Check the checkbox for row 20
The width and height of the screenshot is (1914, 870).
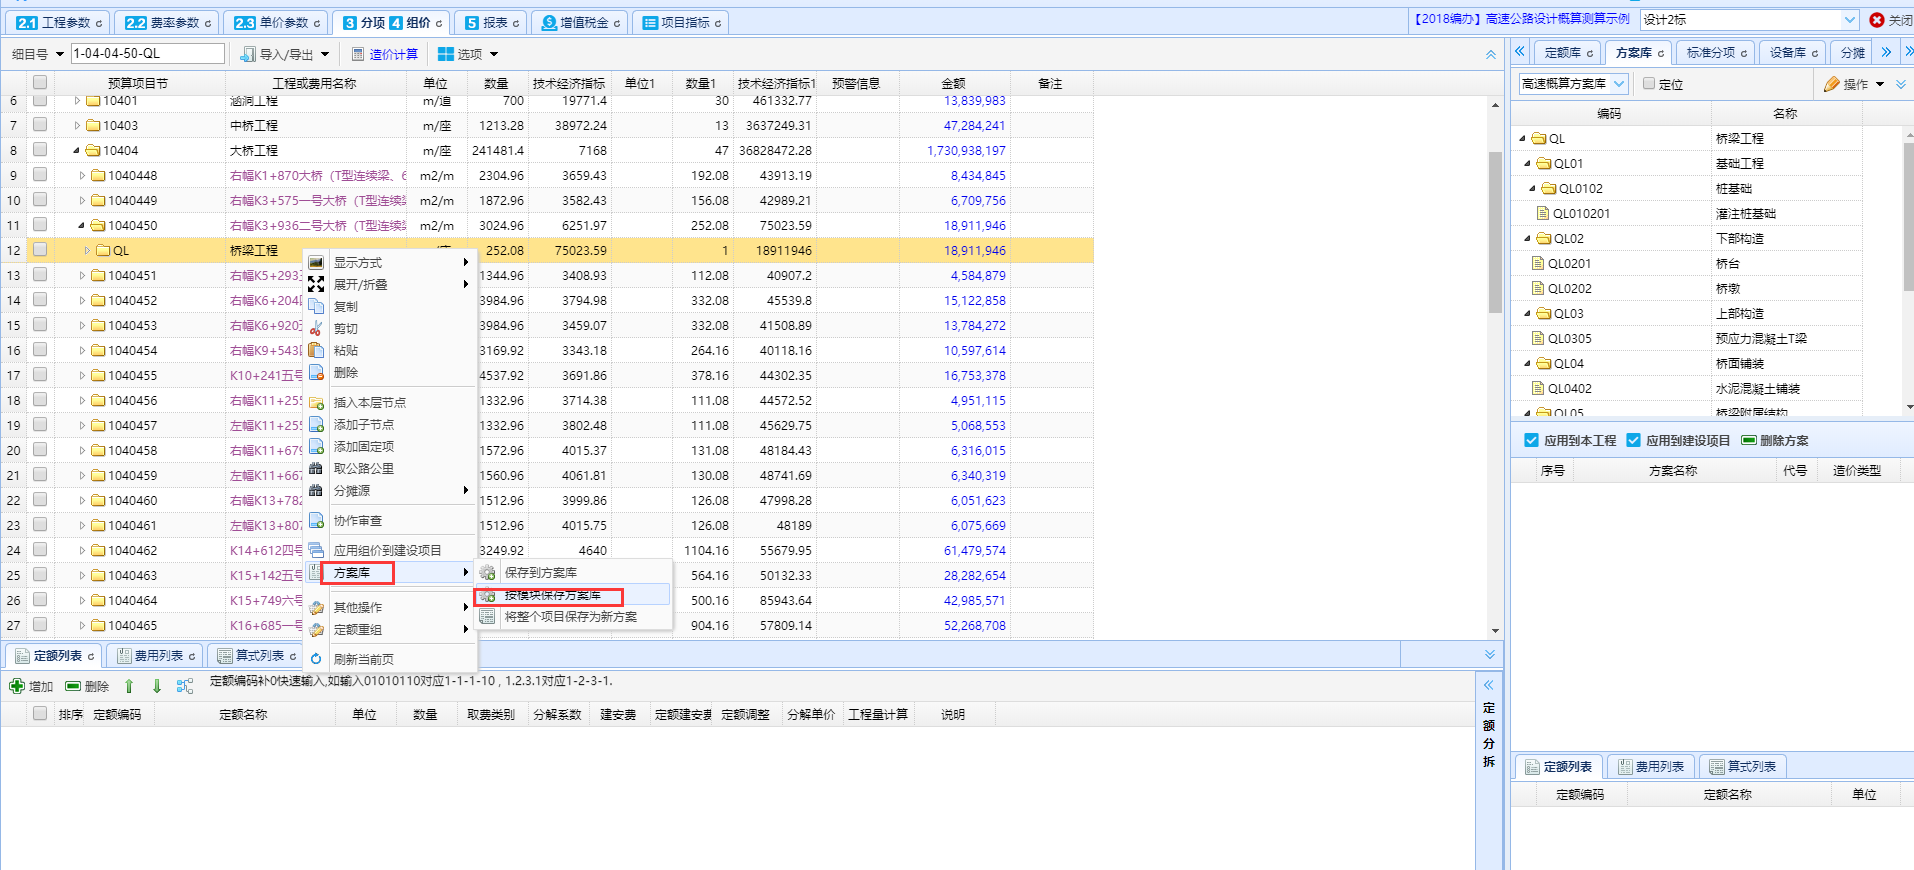coord(40,449)
